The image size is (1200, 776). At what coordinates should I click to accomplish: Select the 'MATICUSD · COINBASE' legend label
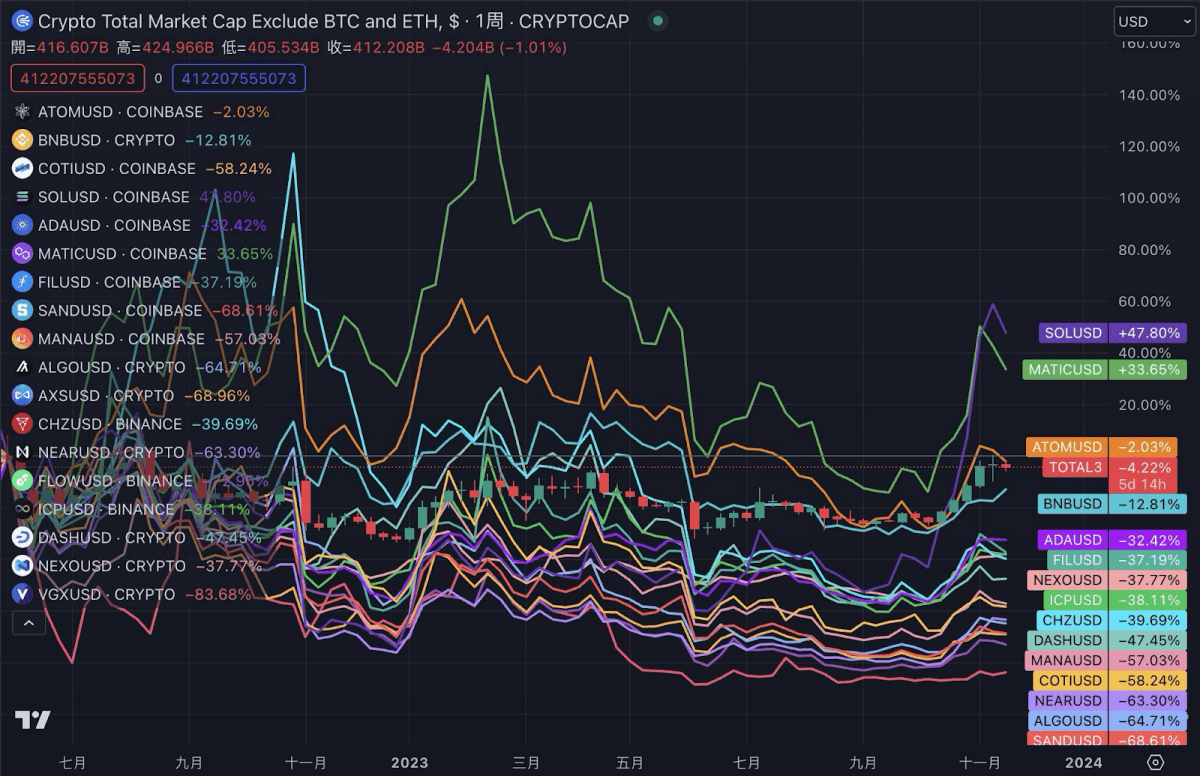[122, 254]
